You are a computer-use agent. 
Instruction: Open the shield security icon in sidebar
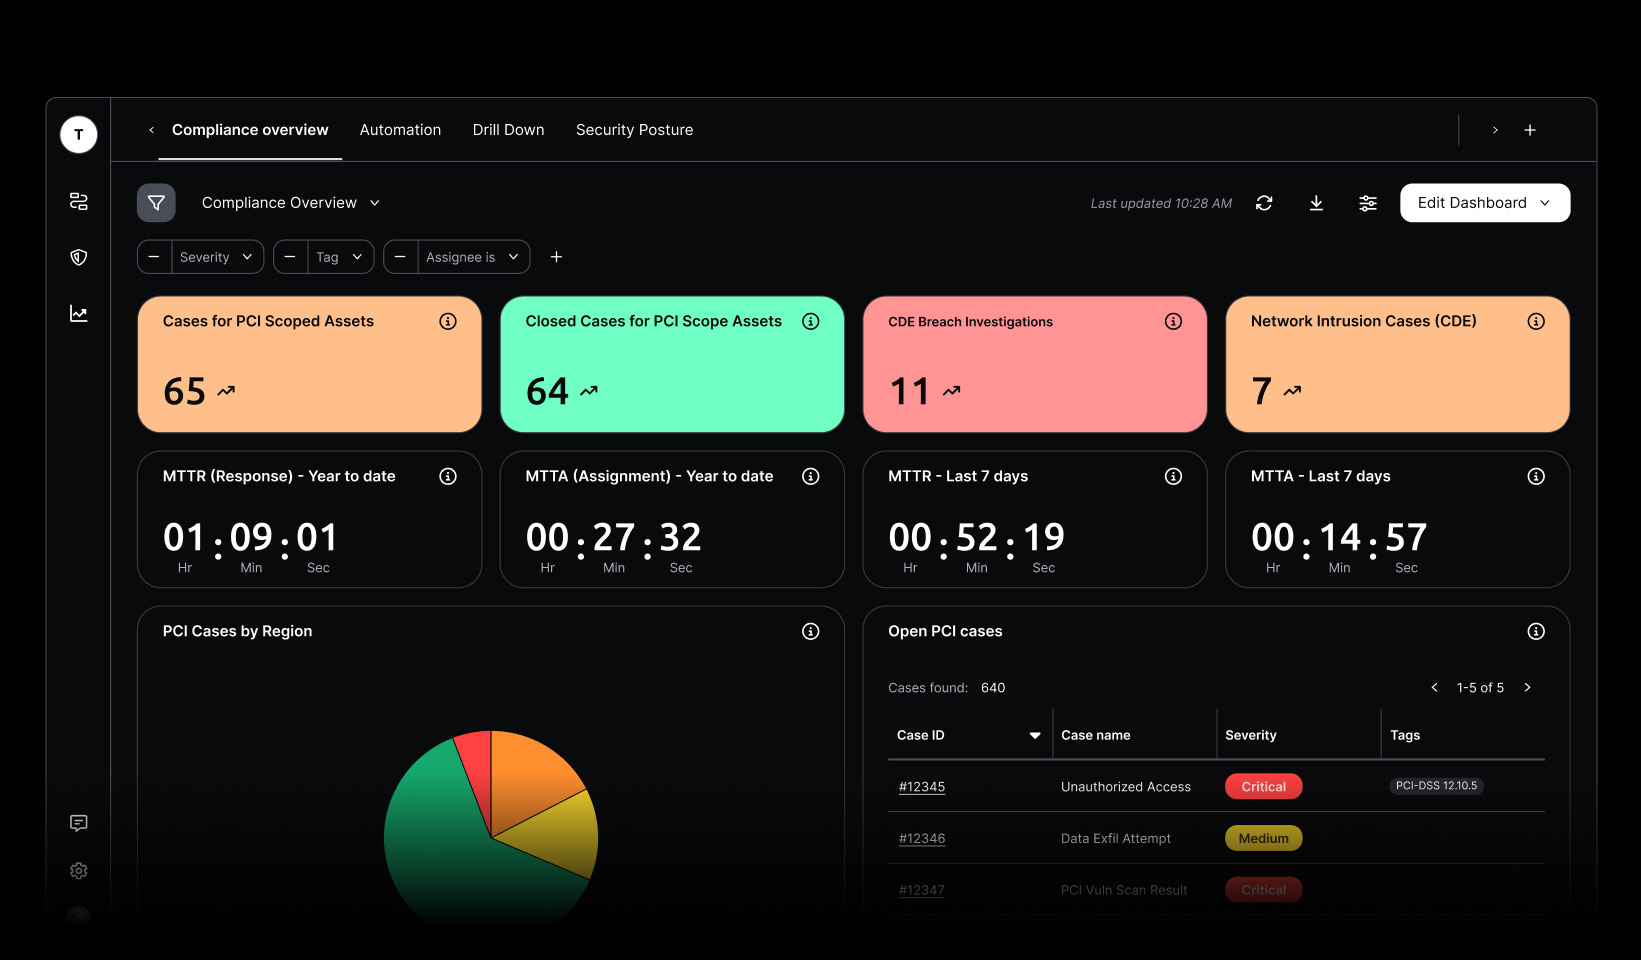(79, 257)
